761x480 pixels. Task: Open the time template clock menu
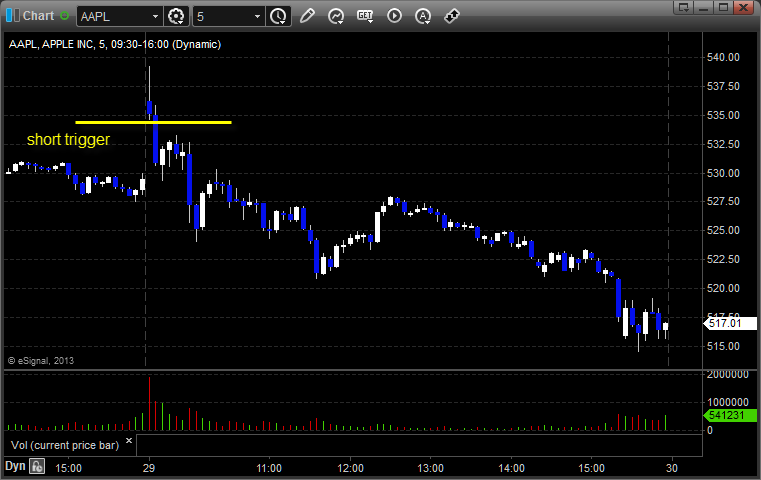point(278,17)
